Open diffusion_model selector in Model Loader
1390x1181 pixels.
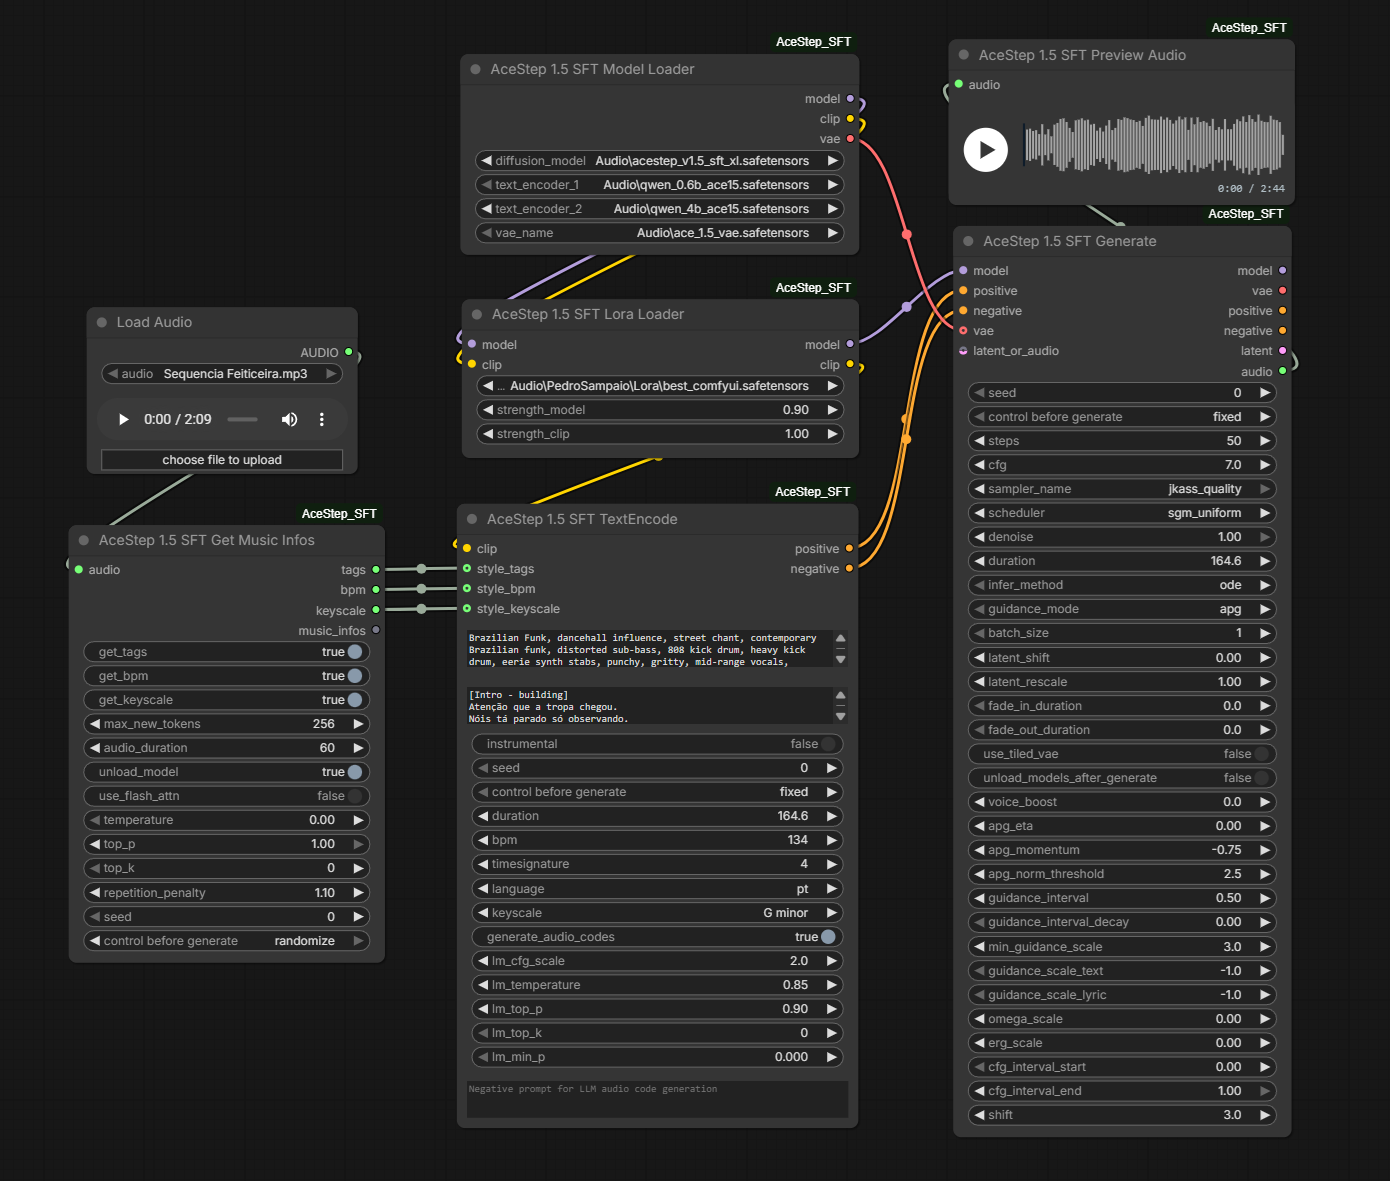pos(660,161)
